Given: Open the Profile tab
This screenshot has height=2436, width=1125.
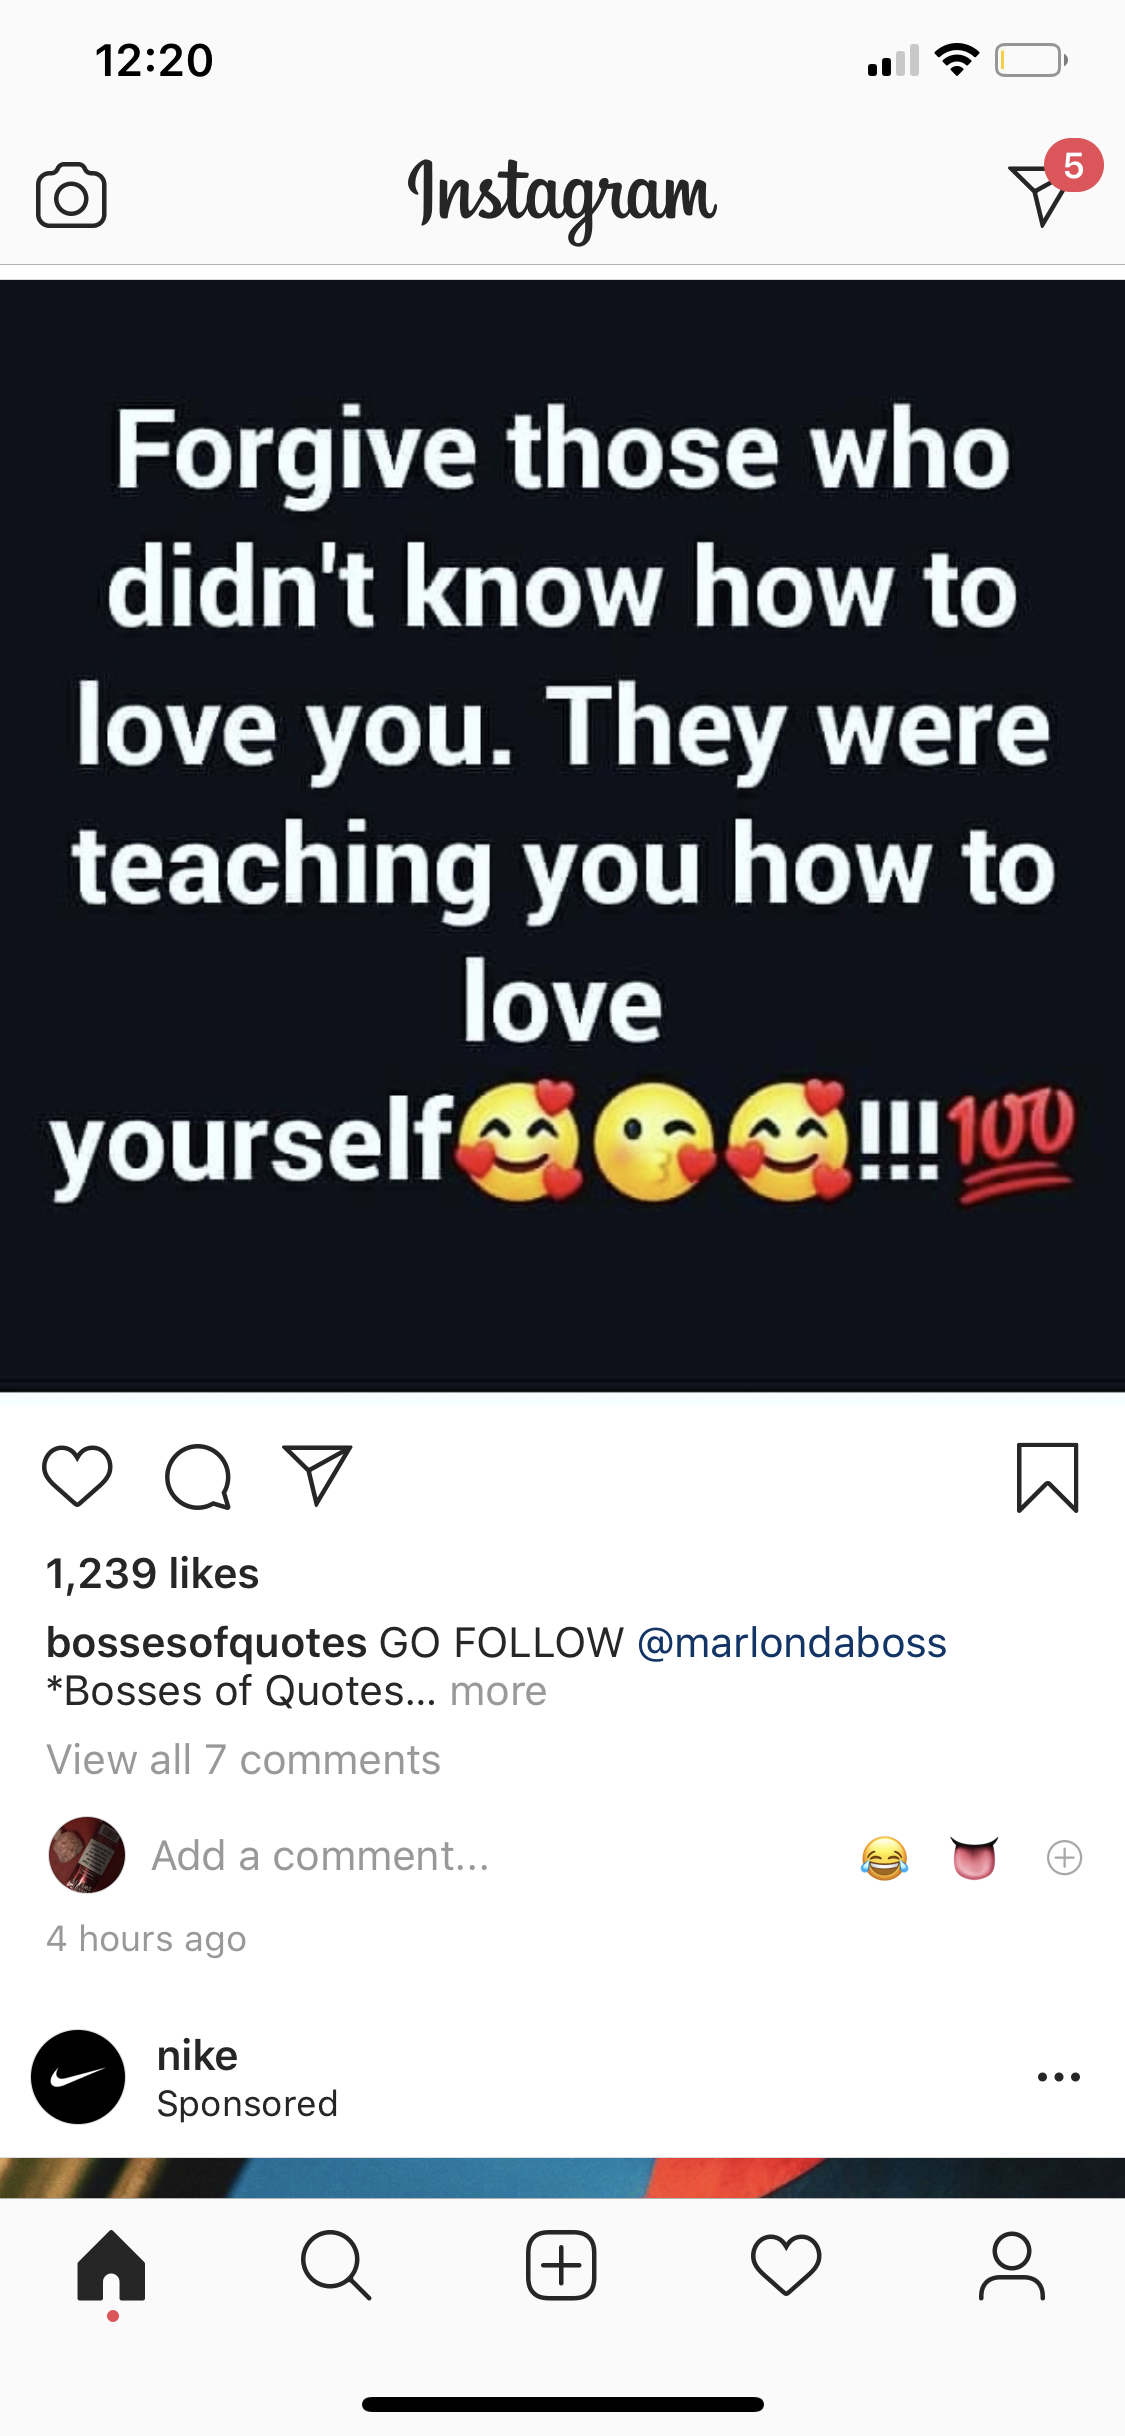Looking at the screenshot, I should coord(1011,2266).
